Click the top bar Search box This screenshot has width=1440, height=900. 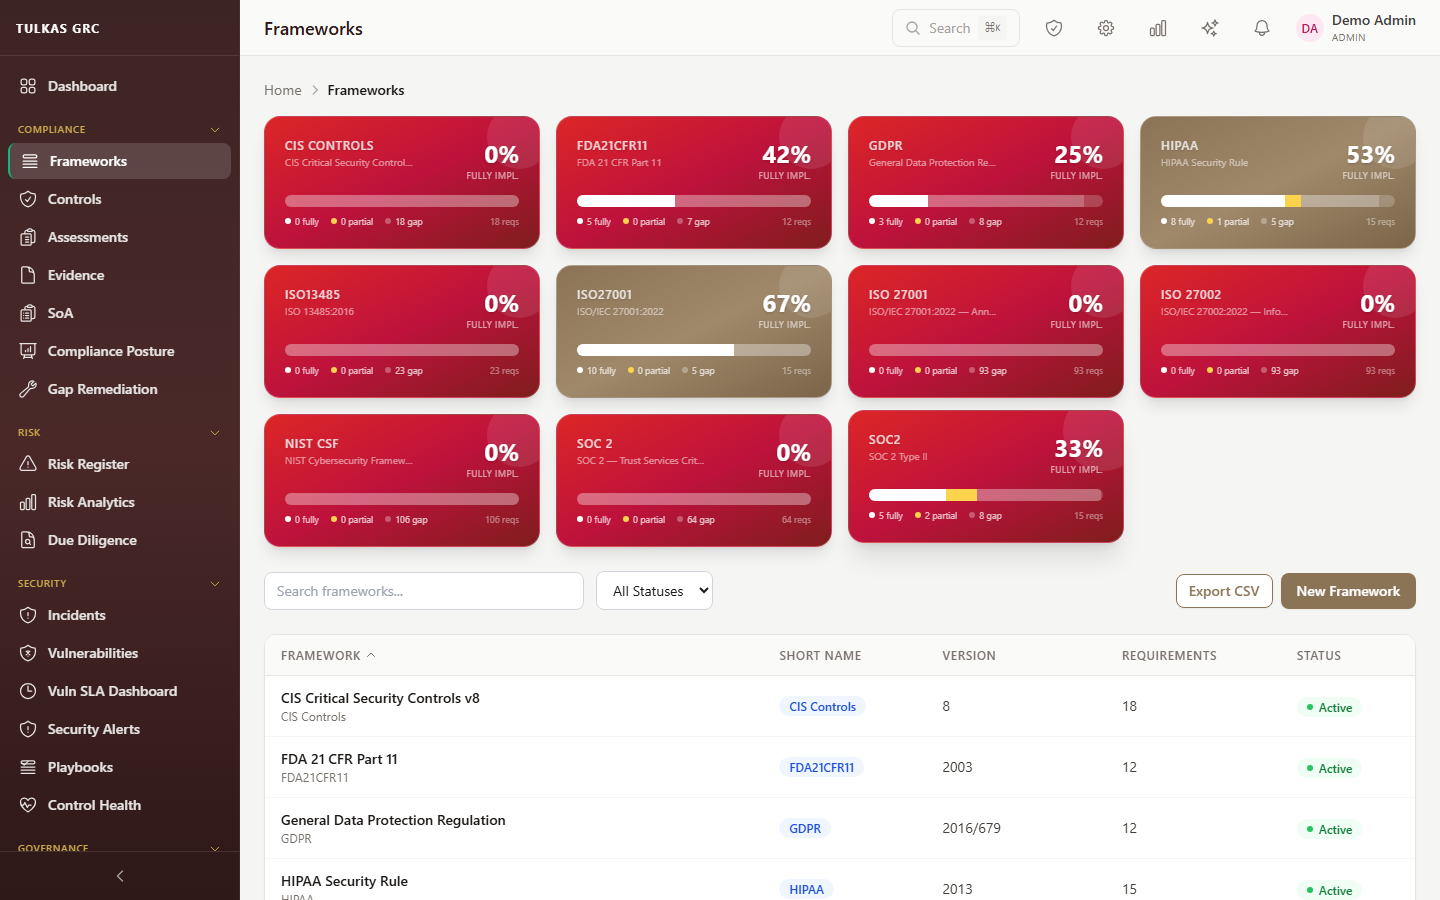(x=956, y=28)
